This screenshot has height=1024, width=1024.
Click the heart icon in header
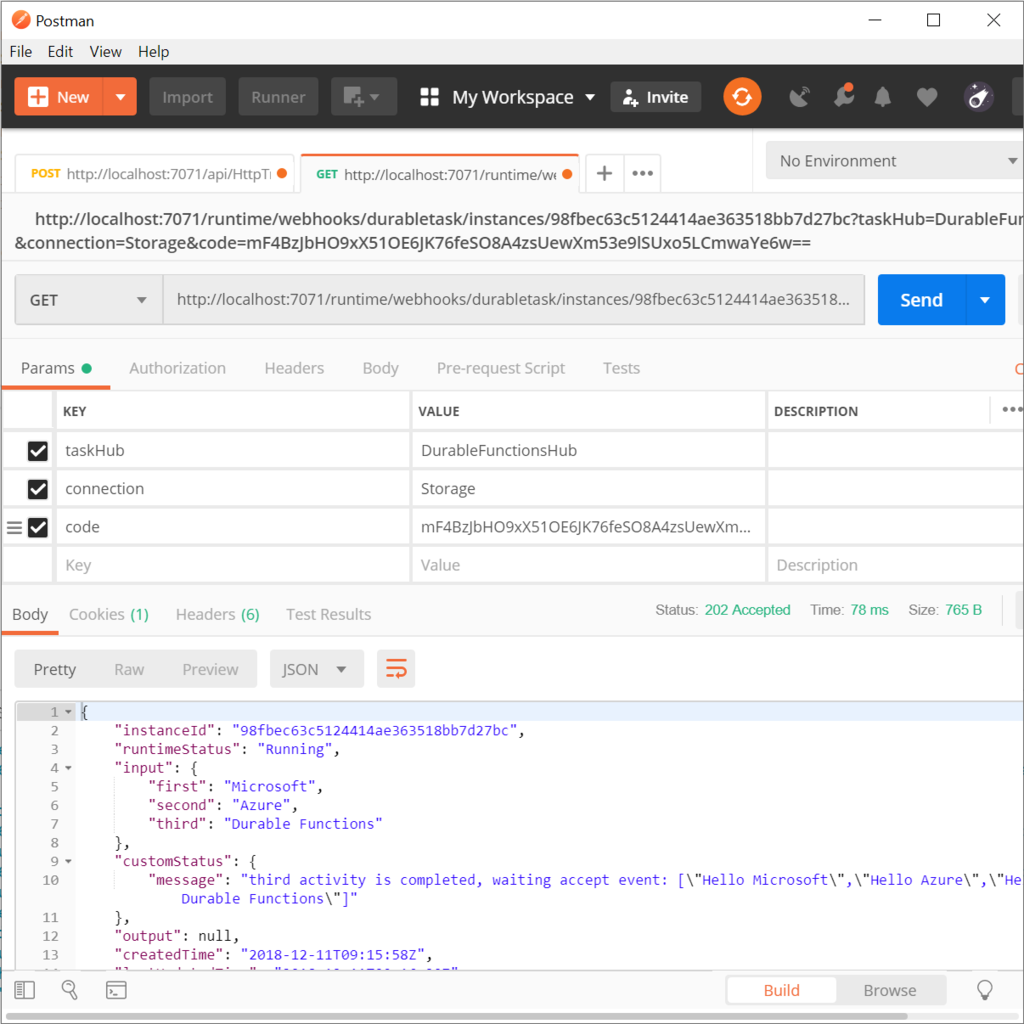927,97
